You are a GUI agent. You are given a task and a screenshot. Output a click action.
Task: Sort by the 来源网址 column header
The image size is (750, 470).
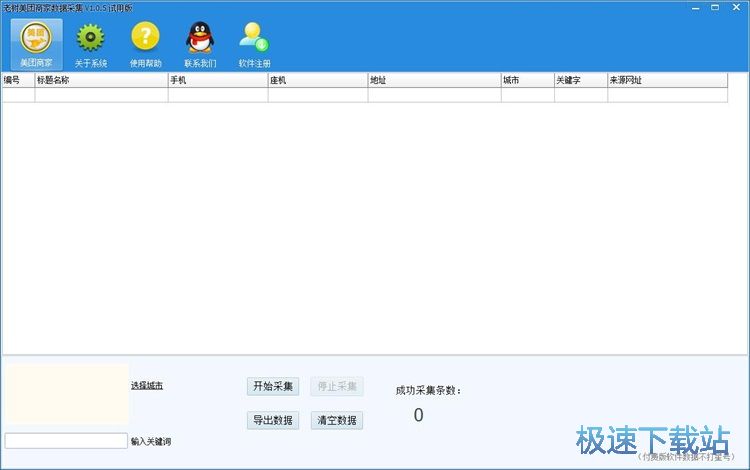click(668, 80)
